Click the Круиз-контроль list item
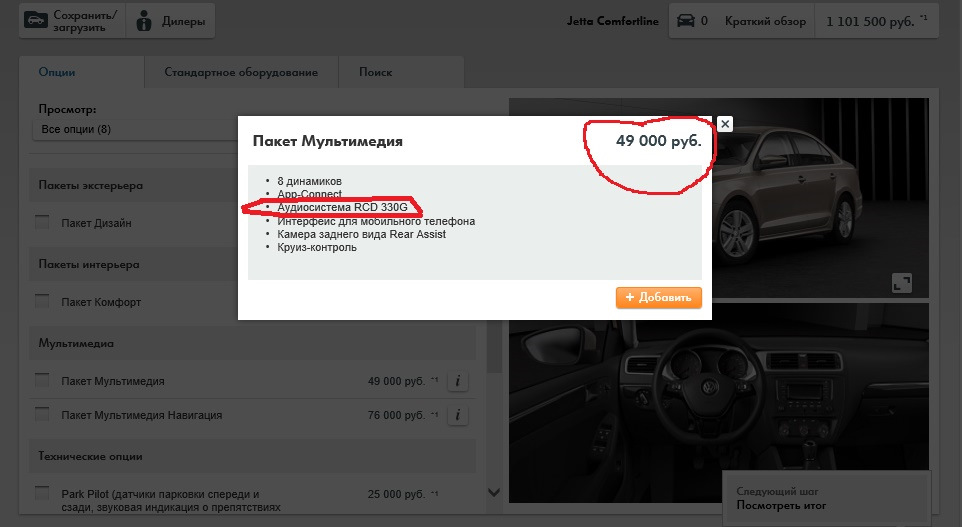The width and height of the screenshot is (962, 527). click(317, 248)
